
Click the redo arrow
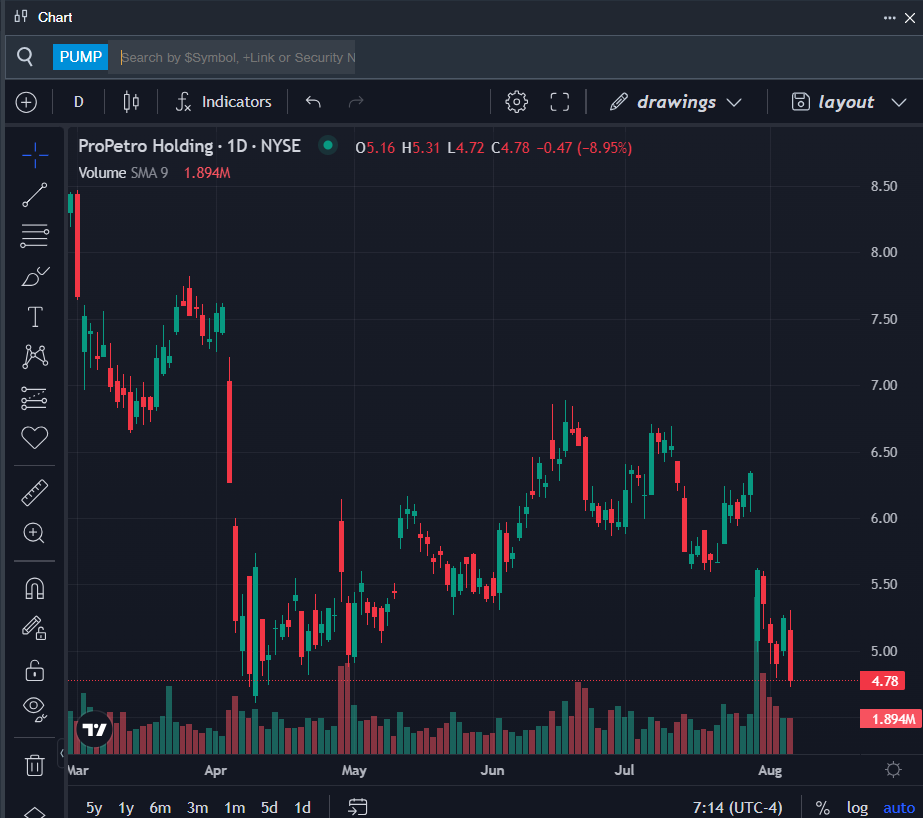tap(356, 102)
